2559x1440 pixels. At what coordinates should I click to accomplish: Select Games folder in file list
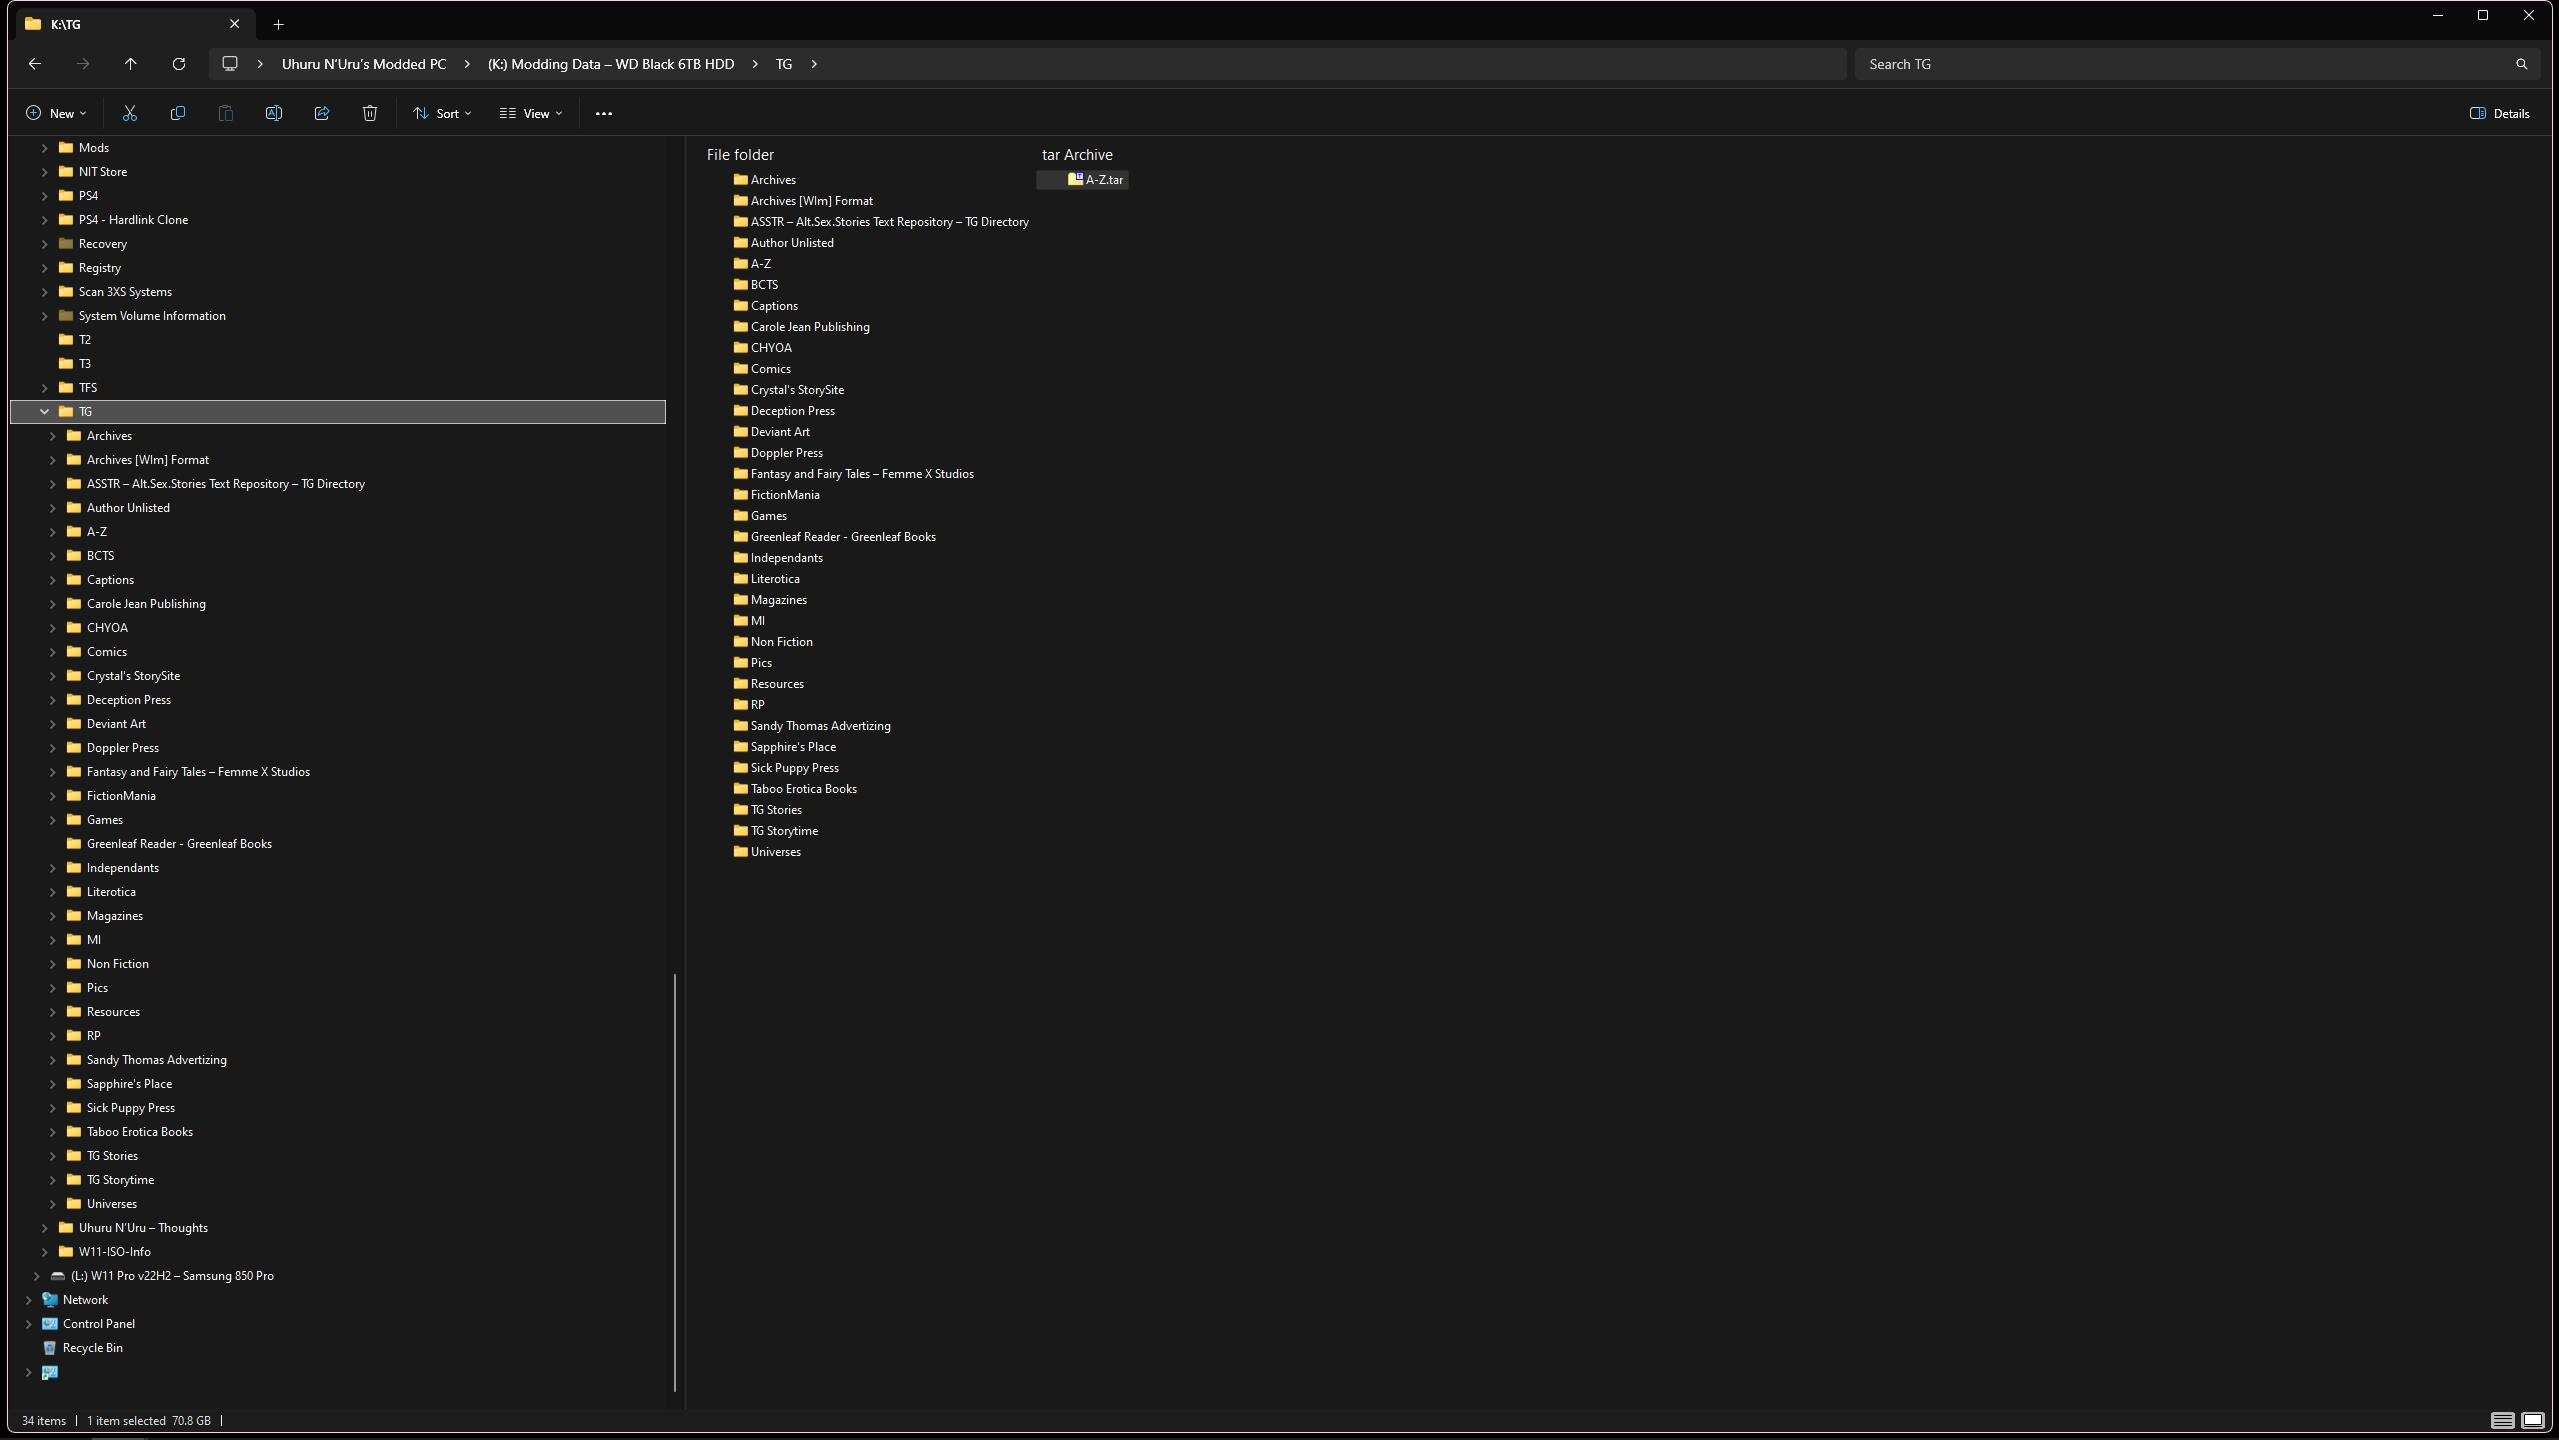(x=768, y=516)
